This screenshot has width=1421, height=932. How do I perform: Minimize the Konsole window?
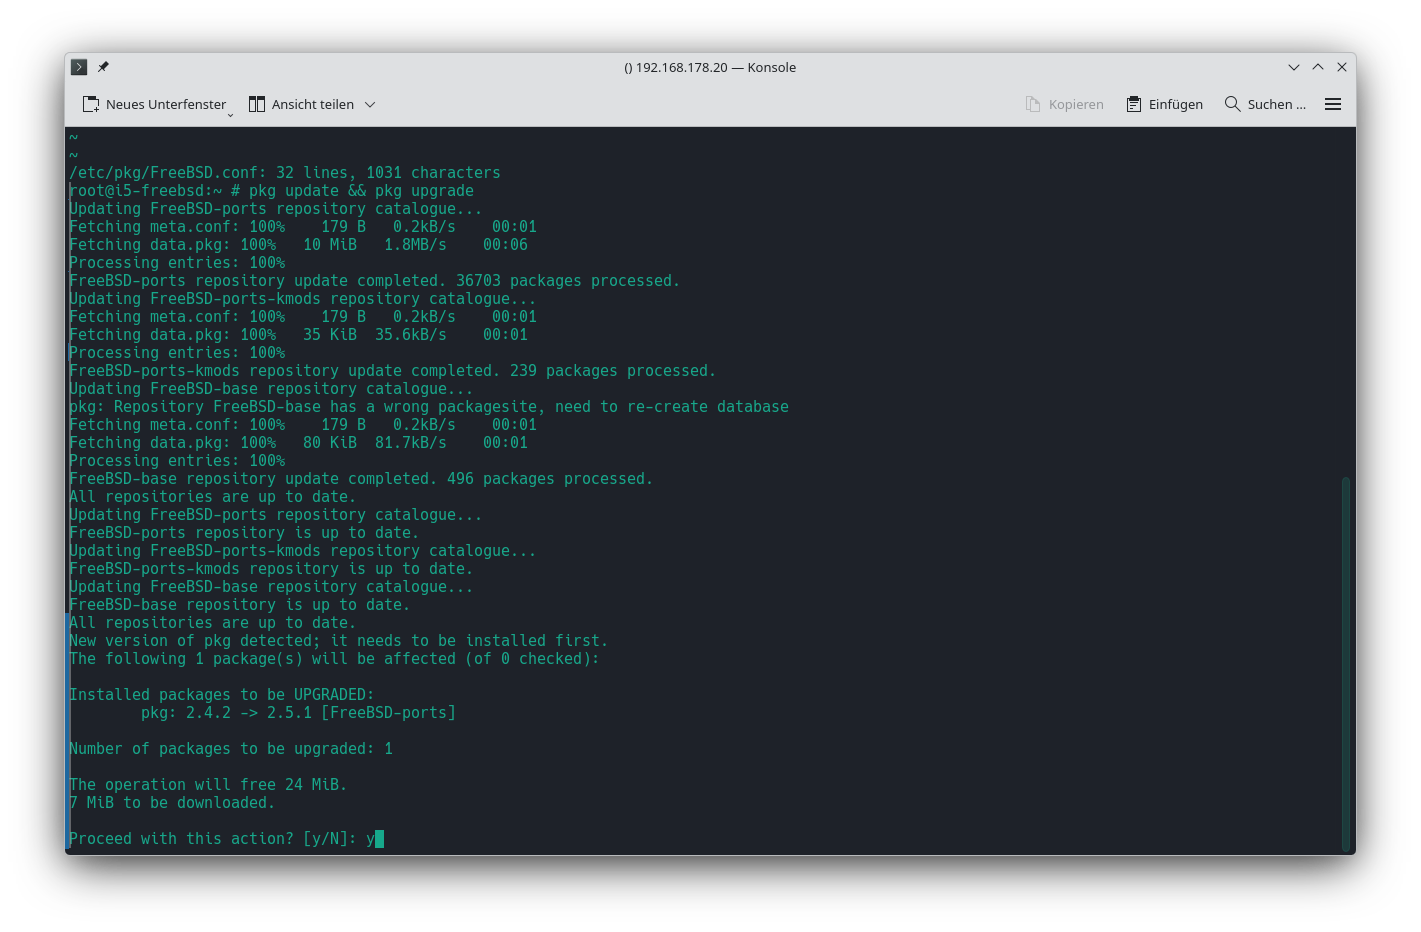pos(1294,67)
